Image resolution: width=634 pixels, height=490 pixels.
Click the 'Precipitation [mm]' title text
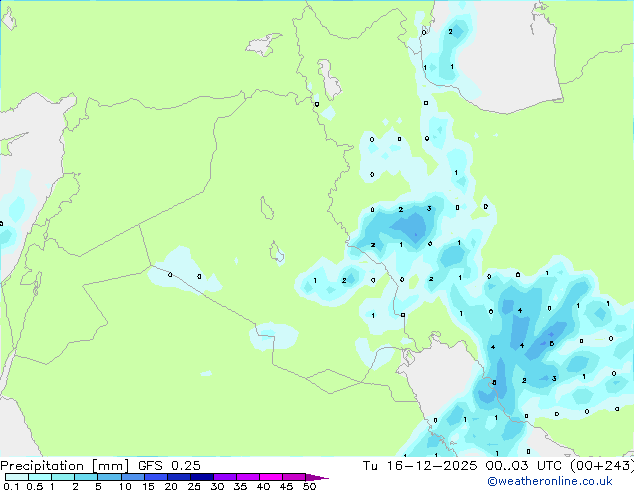[64, 466]
